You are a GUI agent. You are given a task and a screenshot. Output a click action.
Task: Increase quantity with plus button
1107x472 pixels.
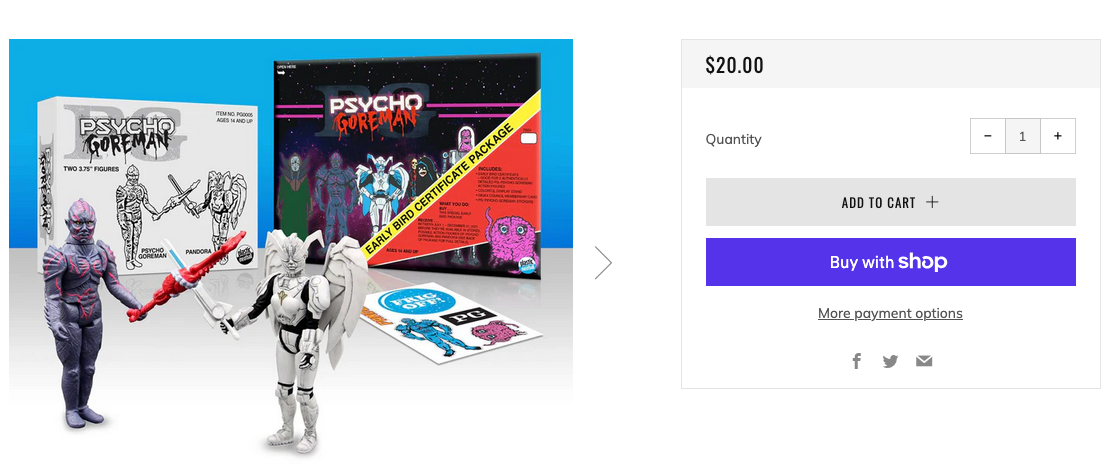(x=1058, y=136)
